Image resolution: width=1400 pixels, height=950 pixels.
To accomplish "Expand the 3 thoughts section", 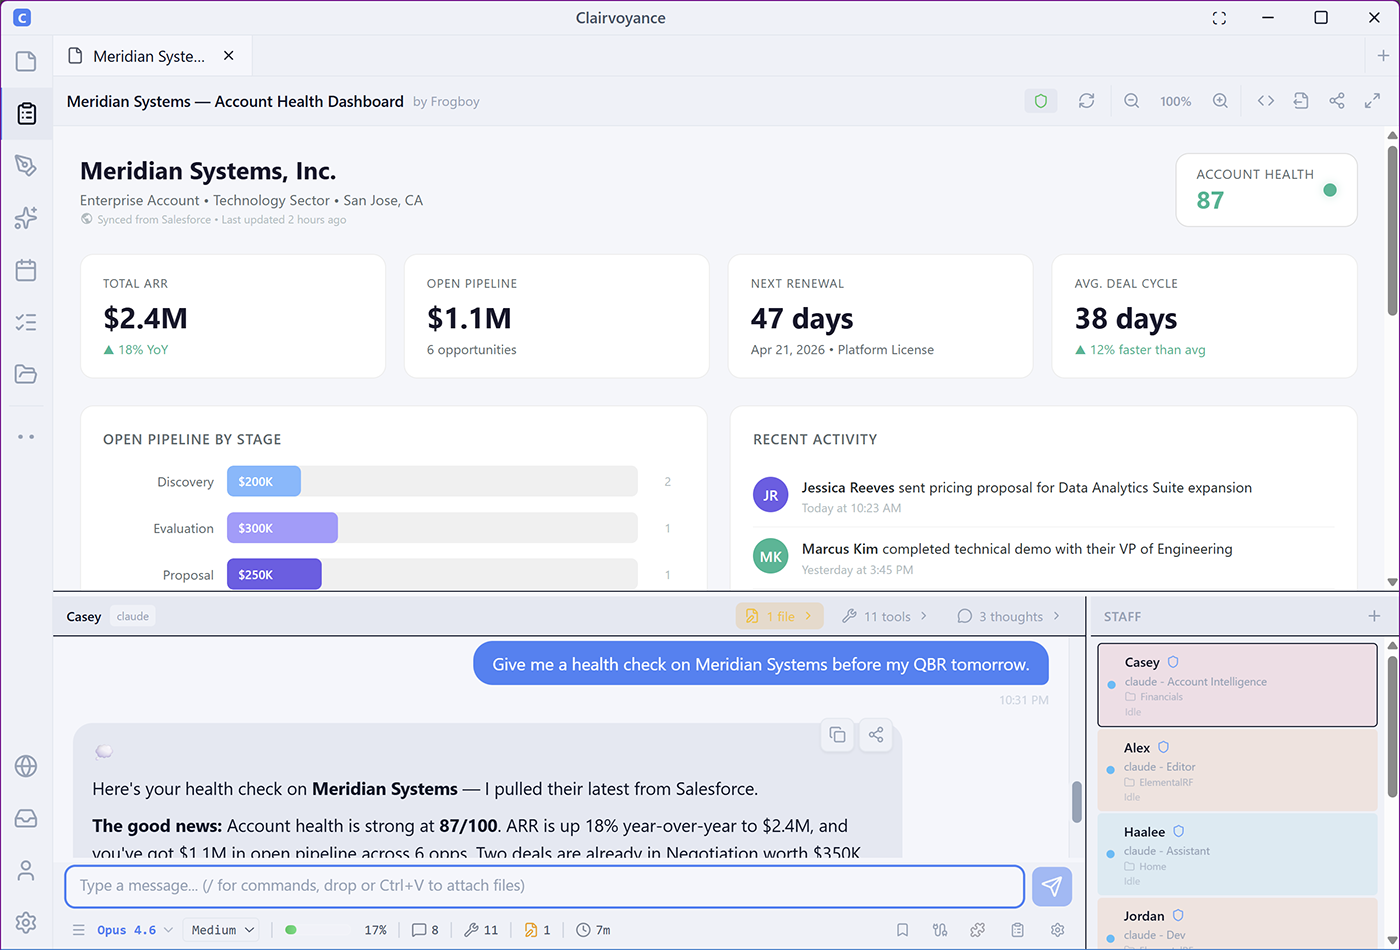I will 1008,616.
